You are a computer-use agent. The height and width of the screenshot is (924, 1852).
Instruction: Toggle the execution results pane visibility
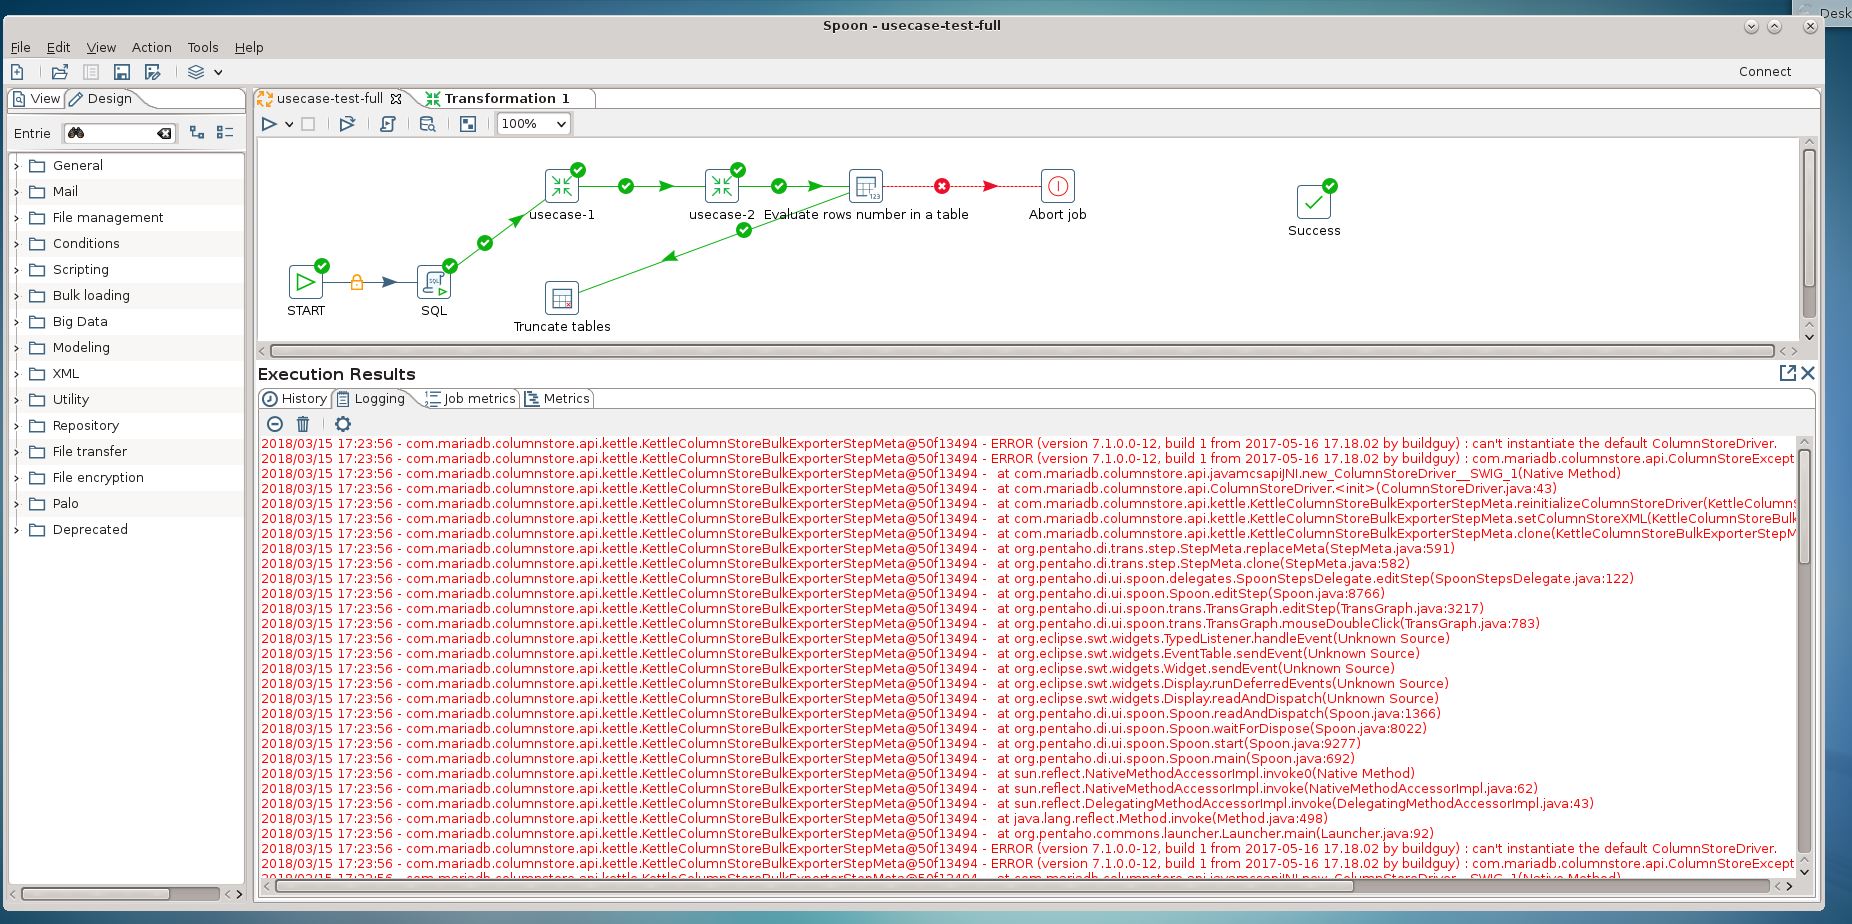(467, 124)
